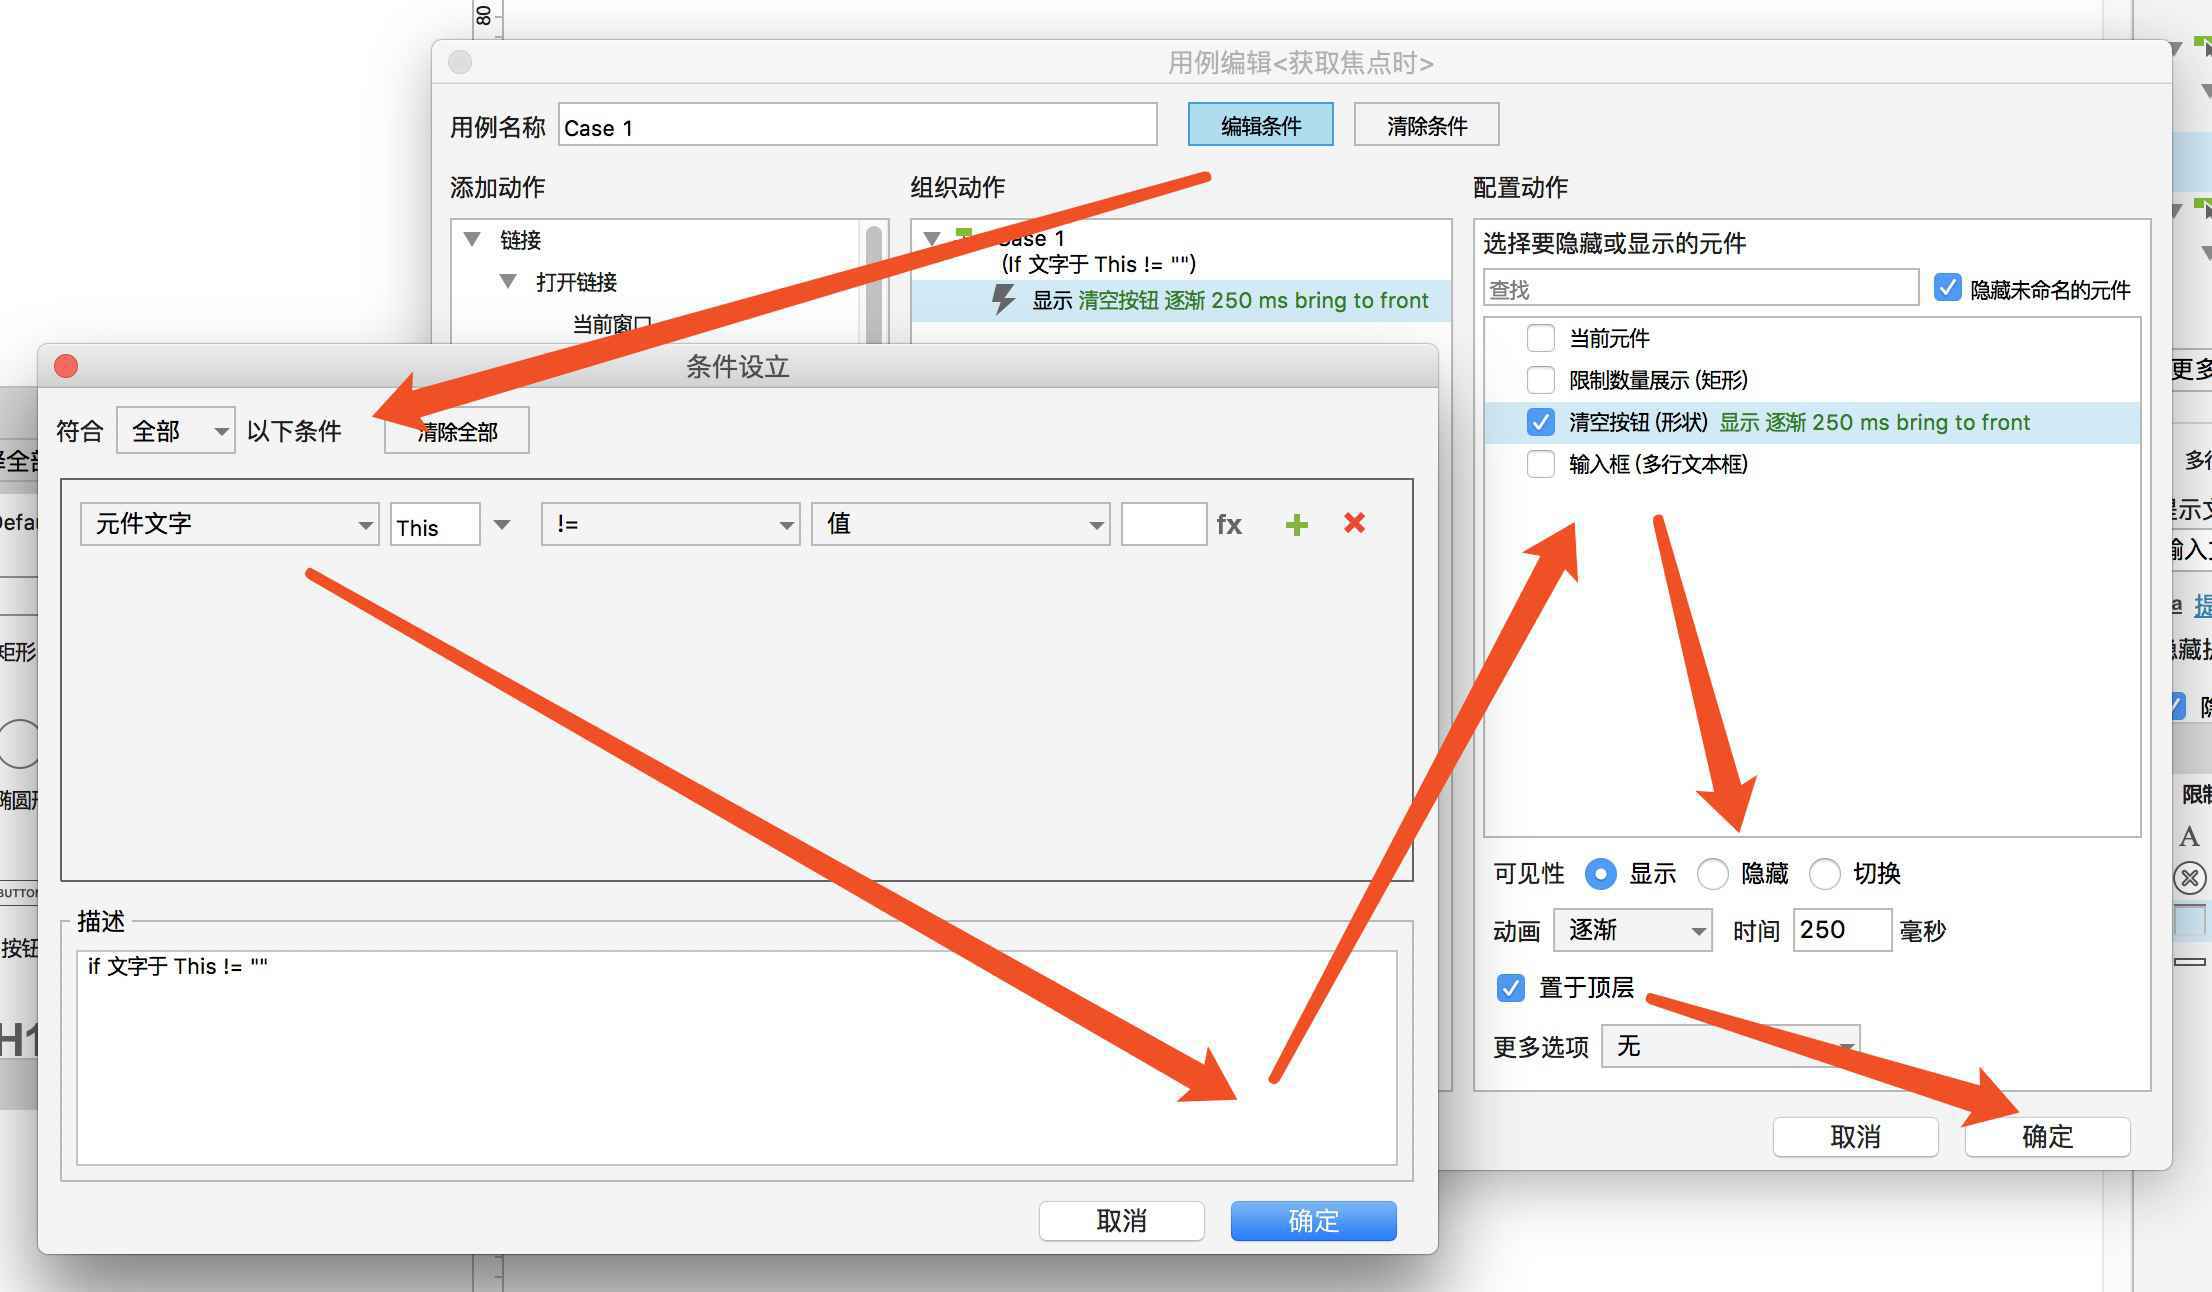The height and width of the screenshot is (1292, 2212).
Task: Open the fx expression editor
Action: pyautogui.click(x=1229, y=524)
